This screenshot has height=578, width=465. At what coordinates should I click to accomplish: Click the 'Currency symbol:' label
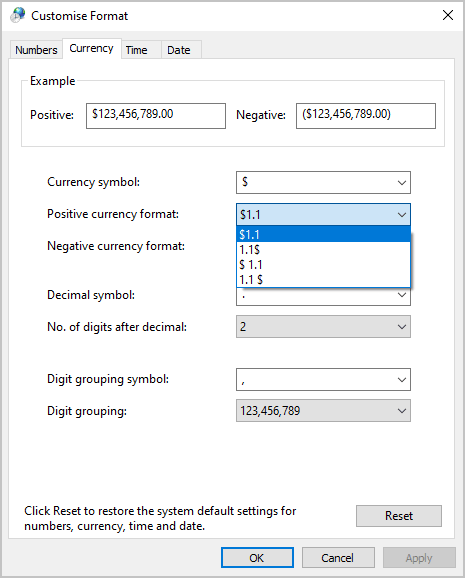93,182
